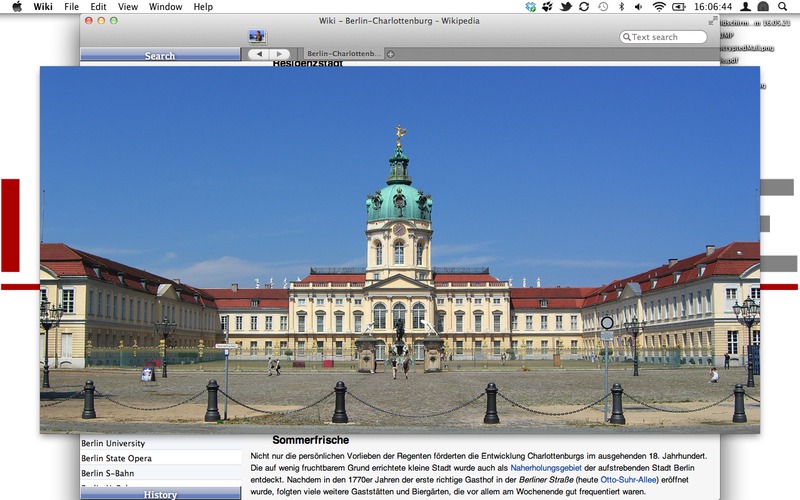Expand the History sidebar section
The height and width of the screenshot is (500, 800).
click(x=160, y=494)
